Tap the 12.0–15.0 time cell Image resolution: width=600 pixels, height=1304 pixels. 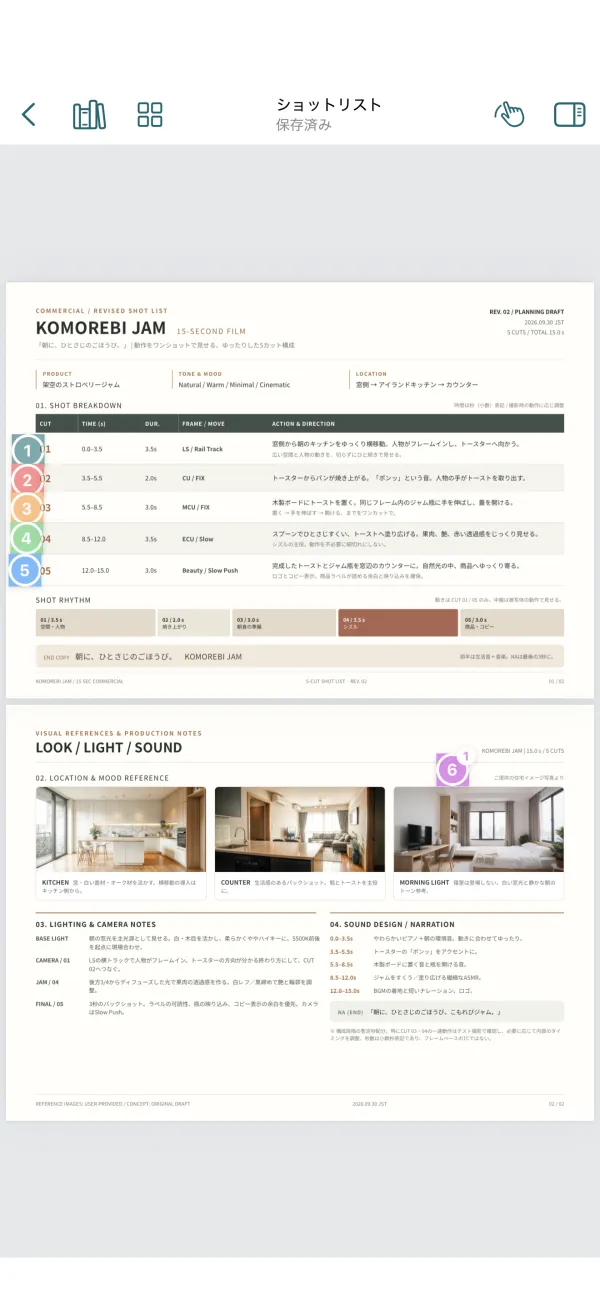click(x=95, y=570)
